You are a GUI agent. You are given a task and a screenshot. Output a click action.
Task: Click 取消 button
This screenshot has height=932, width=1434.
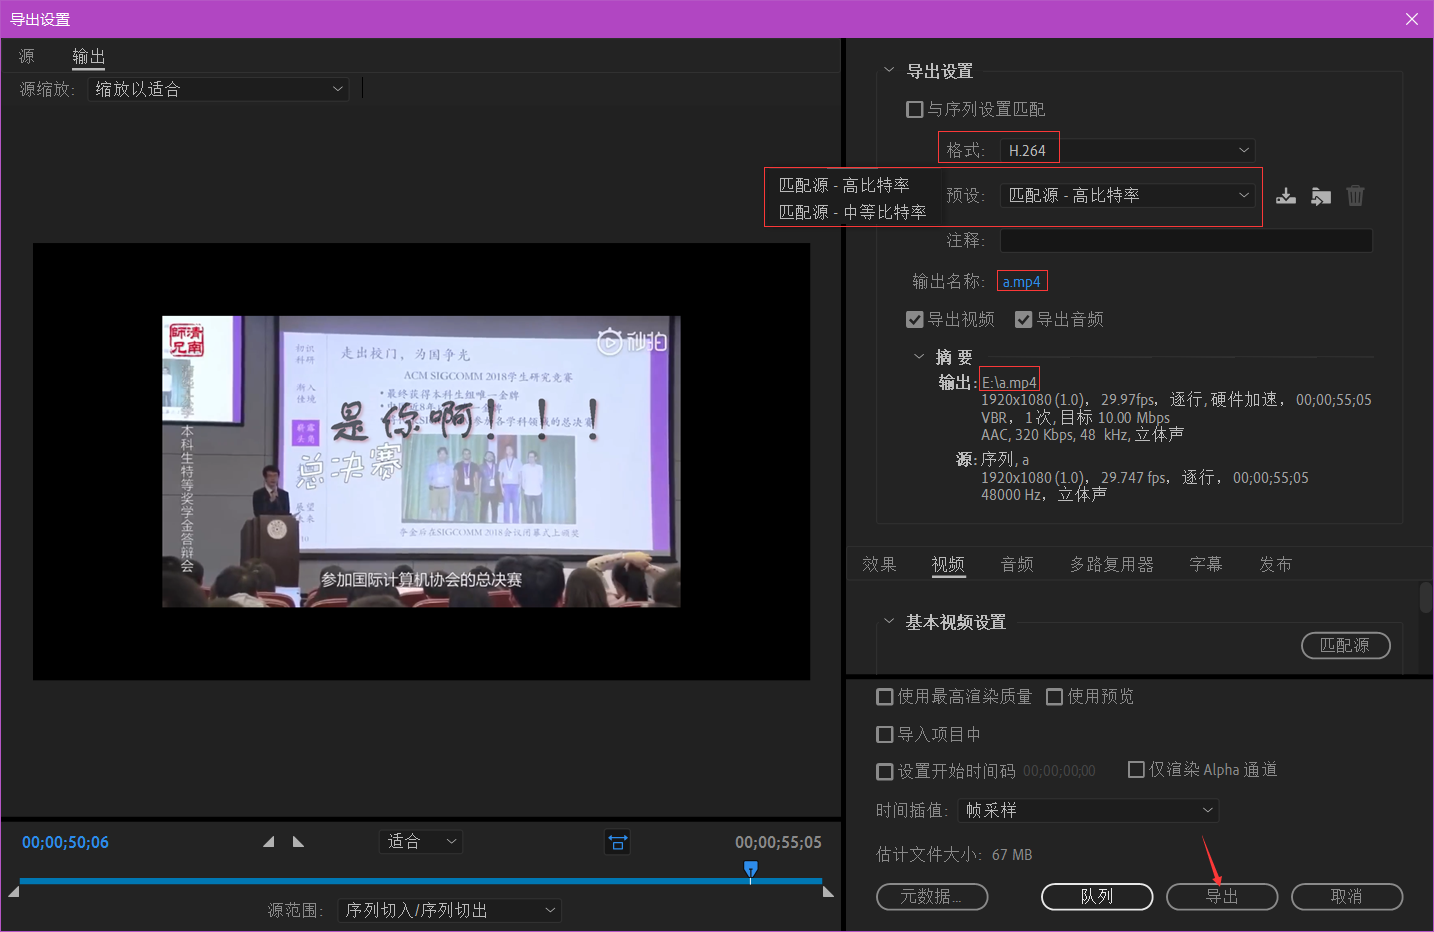[x=1347, y=897]
